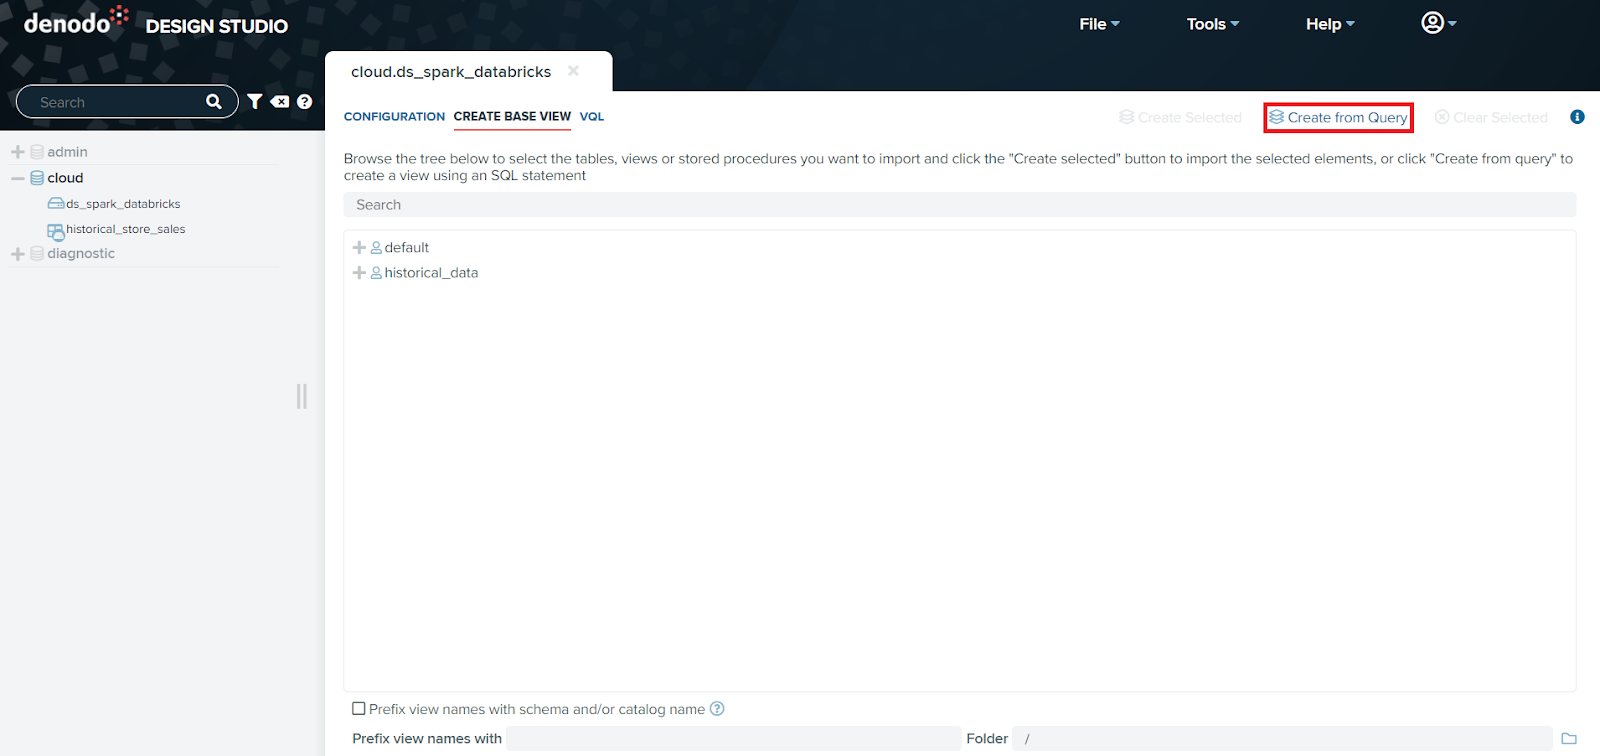Select the admin tree label

click(x=67, y=152)
